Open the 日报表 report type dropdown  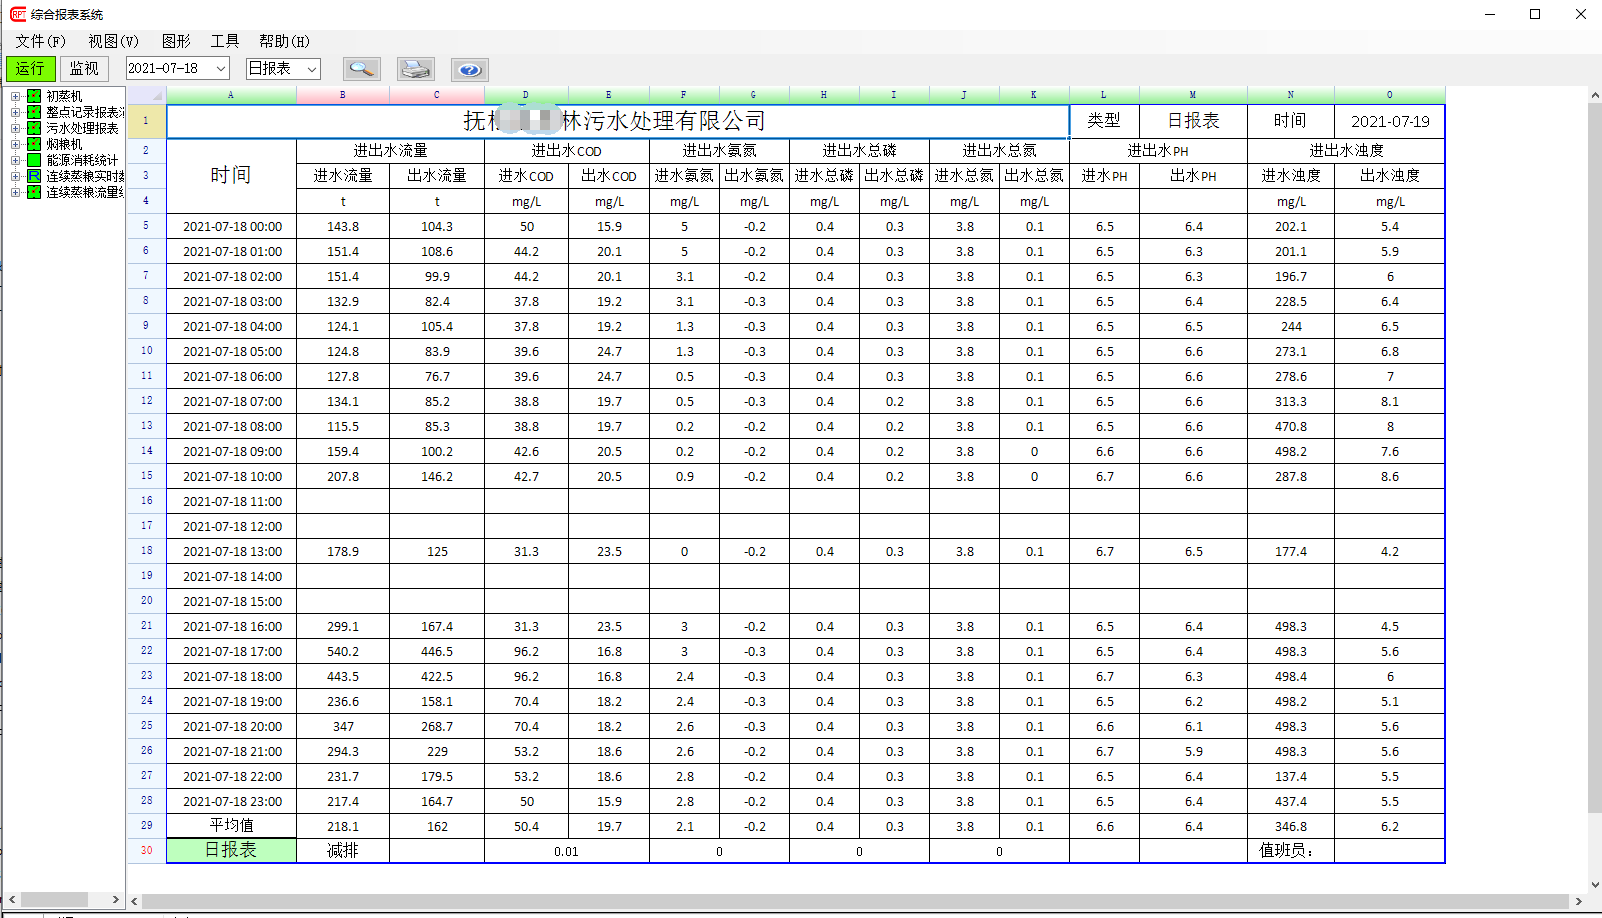point(312,69)
